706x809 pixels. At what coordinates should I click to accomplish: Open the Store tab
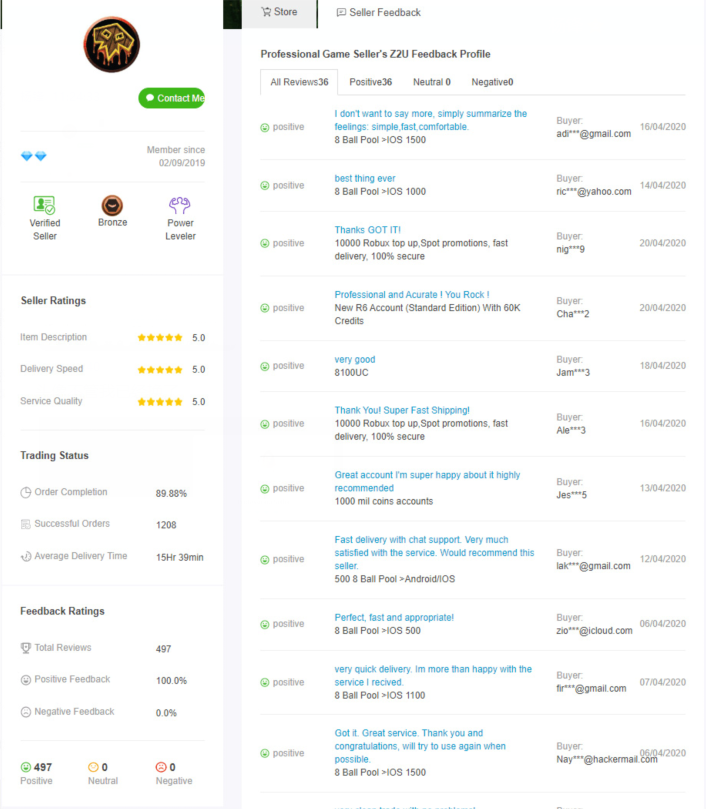point(279,12)
